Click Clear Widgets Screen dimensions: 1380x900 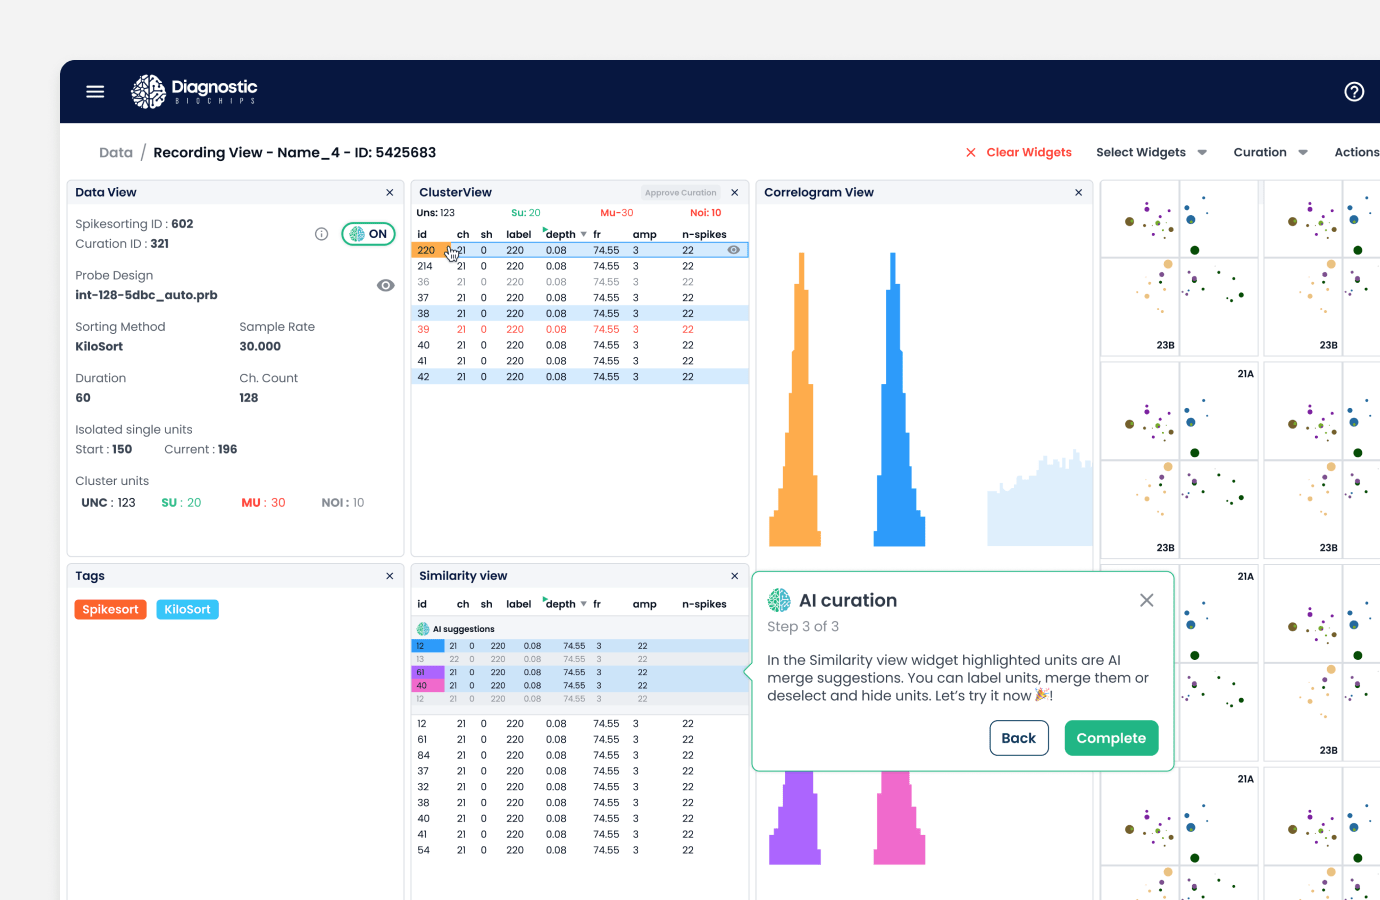(x=1029, y=152)
